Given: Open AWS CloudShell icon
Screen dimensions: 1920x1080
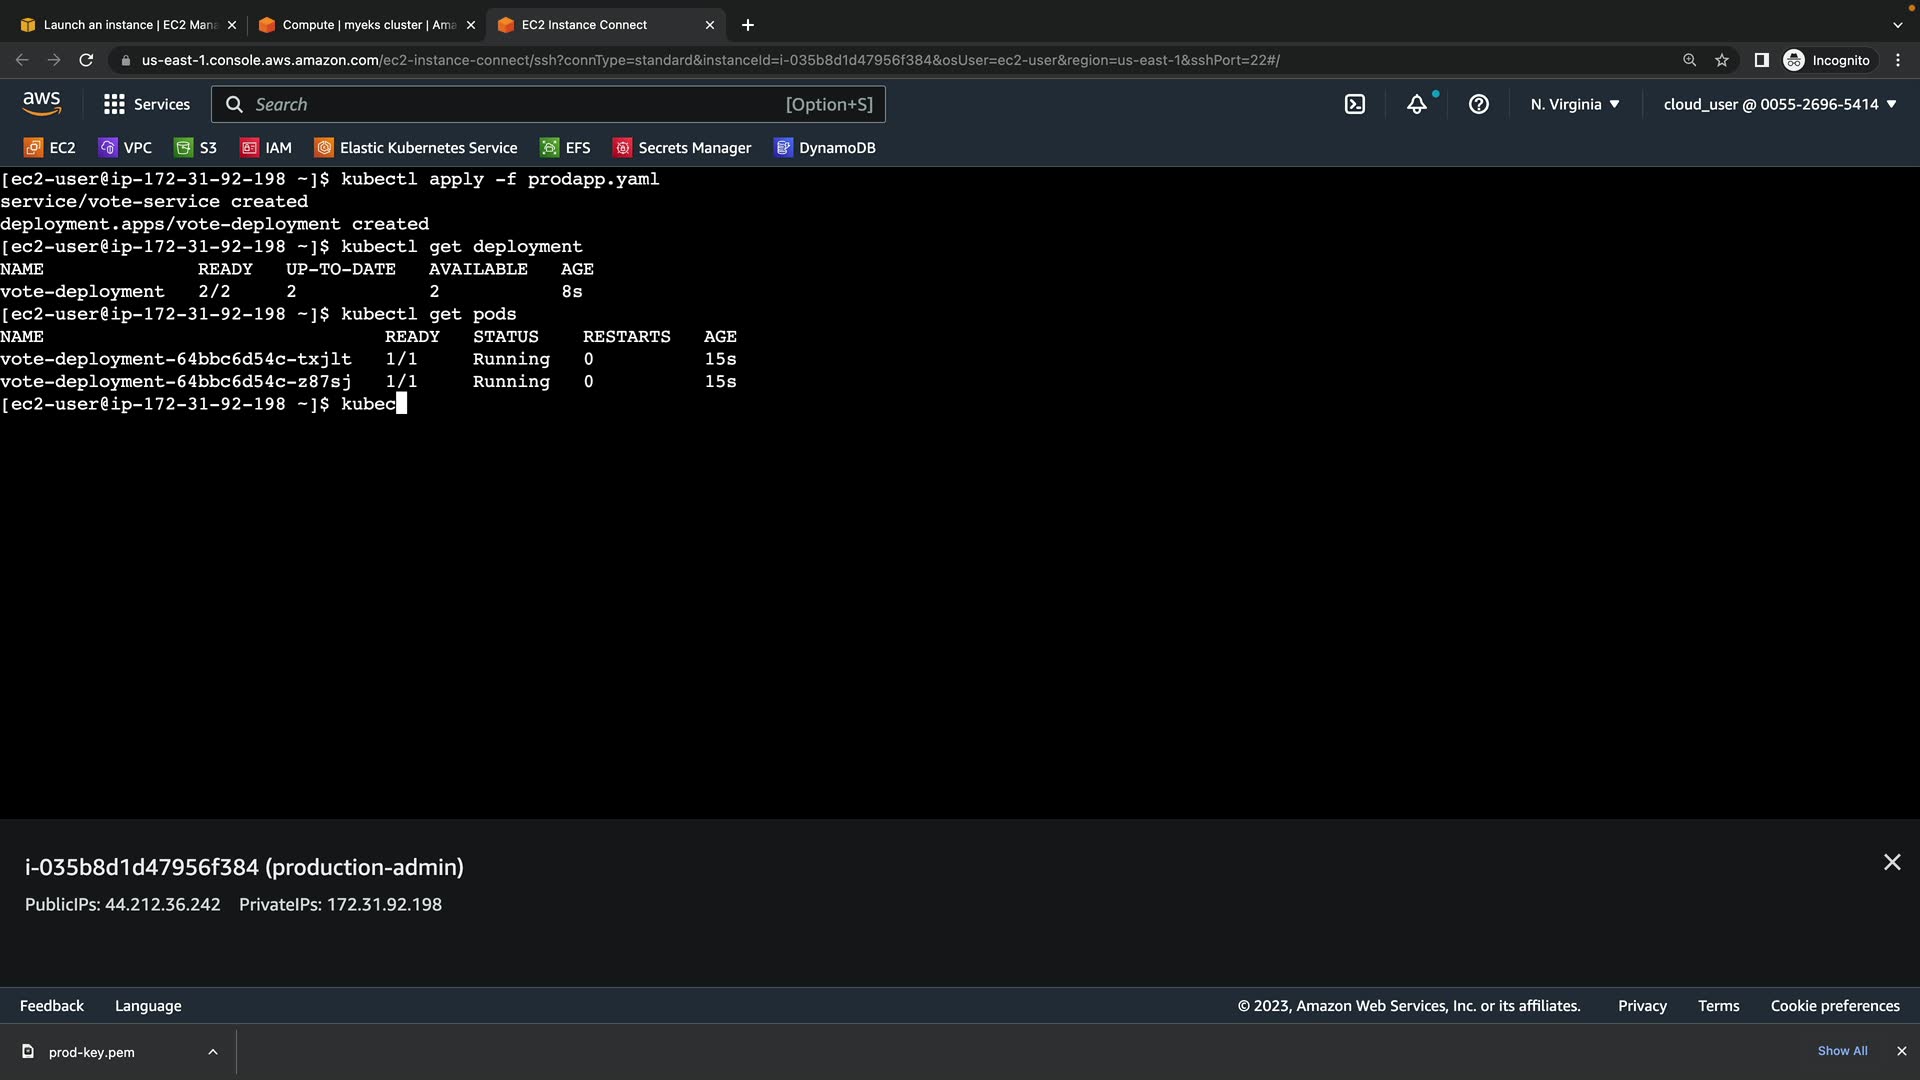Looking at the screenshot, I should tap(1354, 104).
